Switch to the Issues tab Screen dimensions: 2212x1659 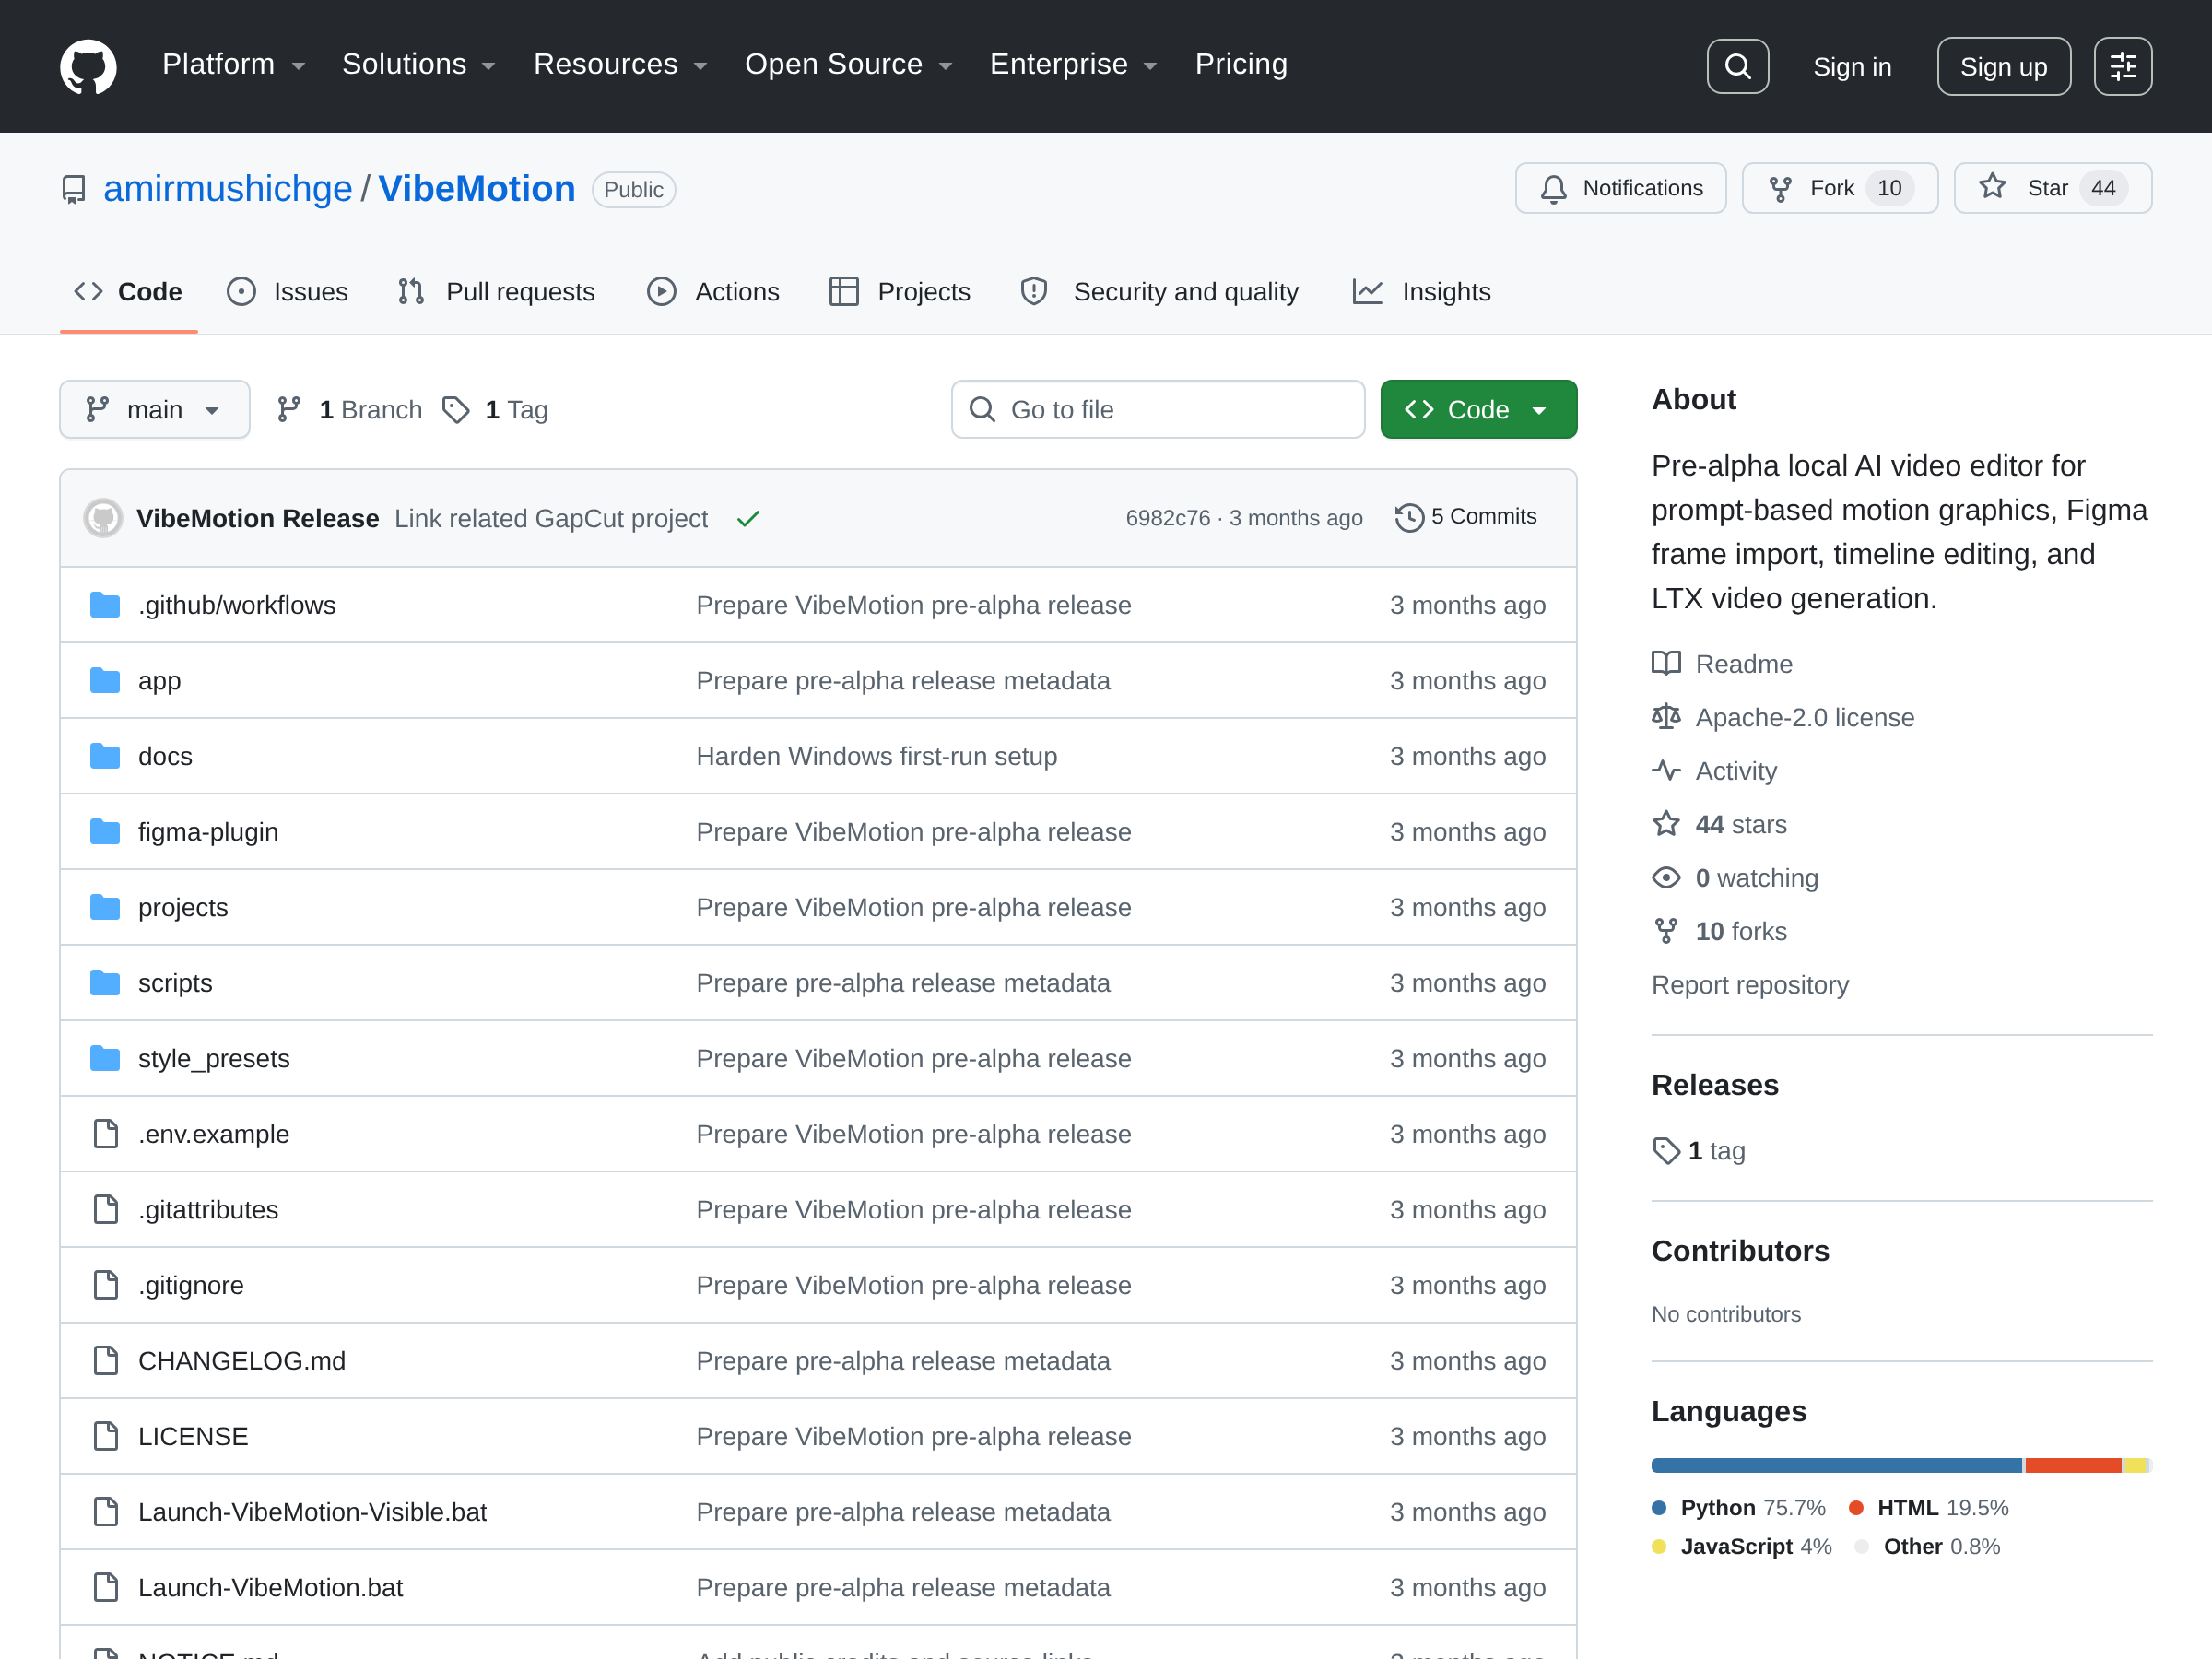click(x=288, y=292)
